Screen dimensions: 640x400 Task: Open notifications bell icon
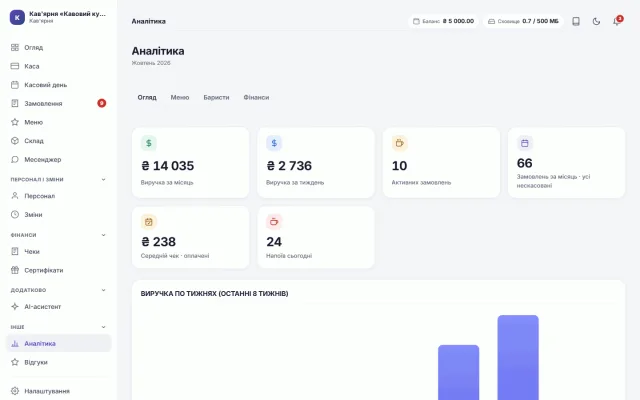[x=617, y=21]
